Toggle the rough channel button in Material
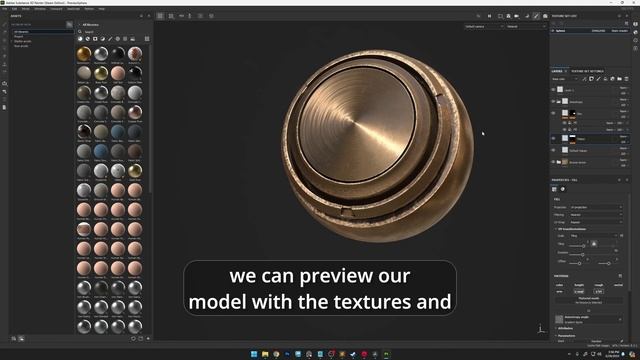 pyautogui.click(x=599, y=285)
